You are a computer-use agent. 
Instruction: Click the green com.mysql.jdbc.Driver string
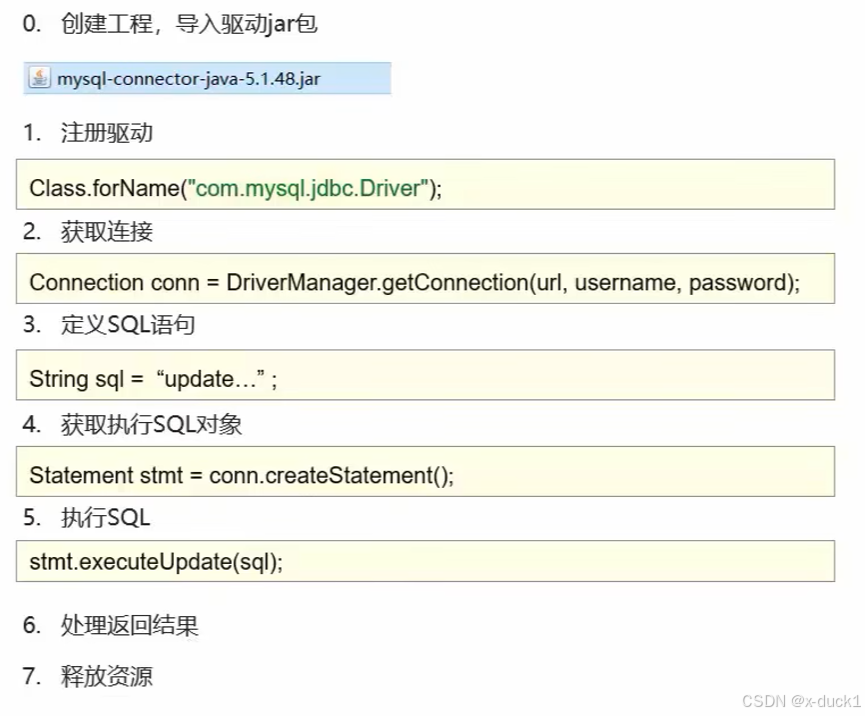[308, 188]
